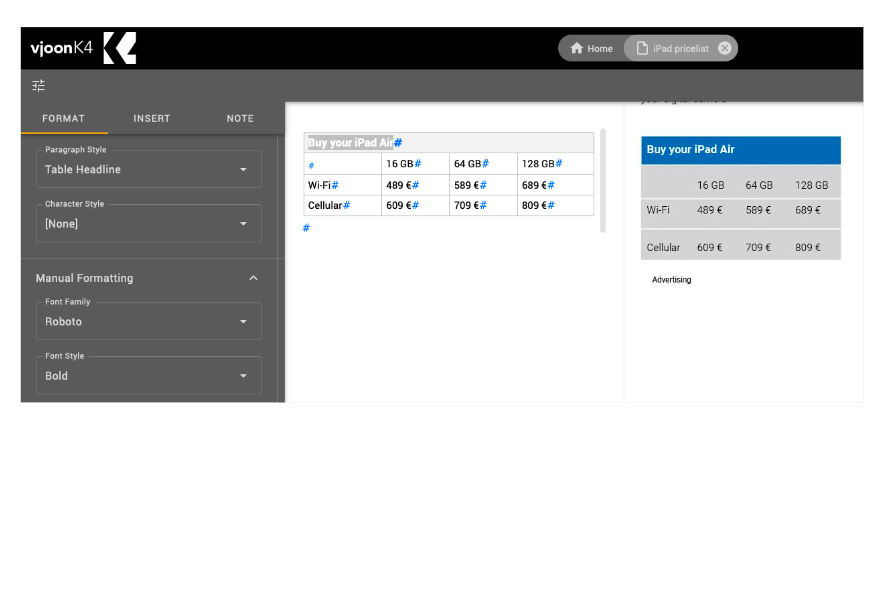This screenshot has width=886, height=591.
Task: Select the FORMAT panel tab
Action: point(64,119)
